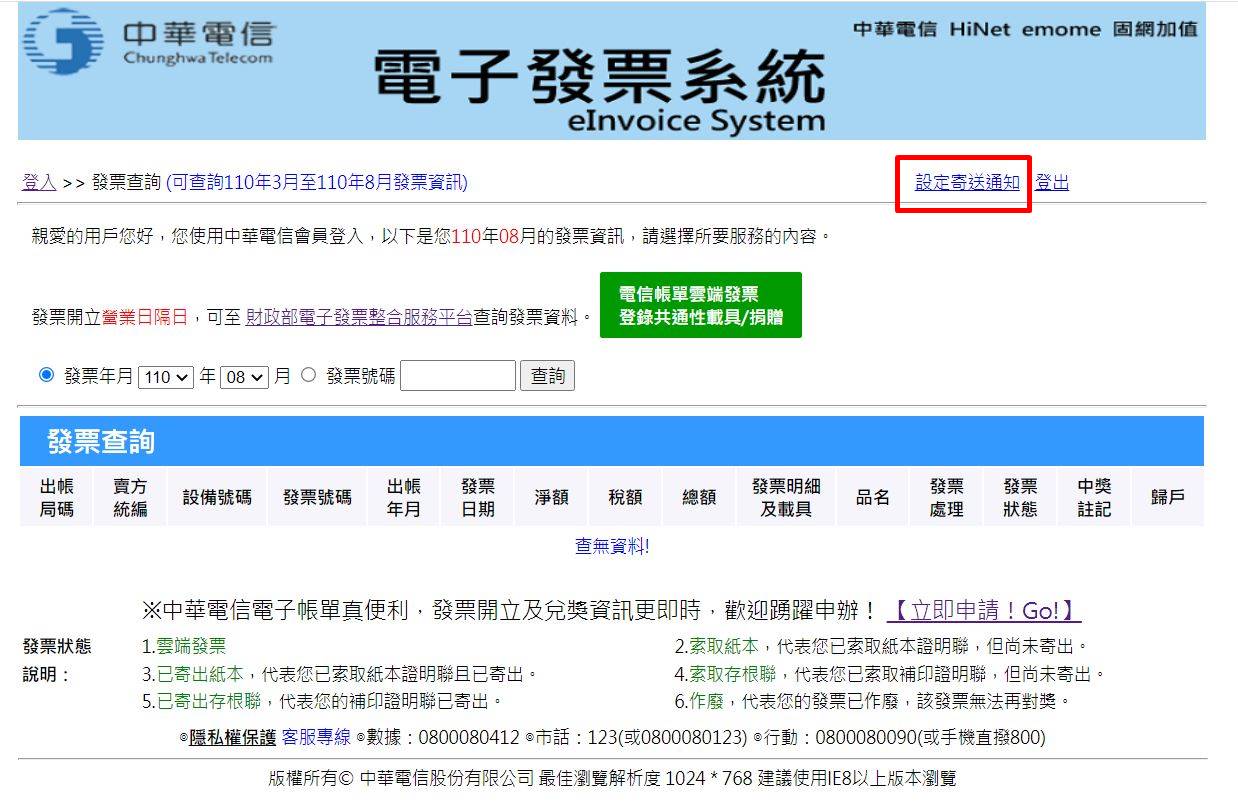Click the 出帳局碼 column header
This screenshot has height=807, width=1238.
56,498
